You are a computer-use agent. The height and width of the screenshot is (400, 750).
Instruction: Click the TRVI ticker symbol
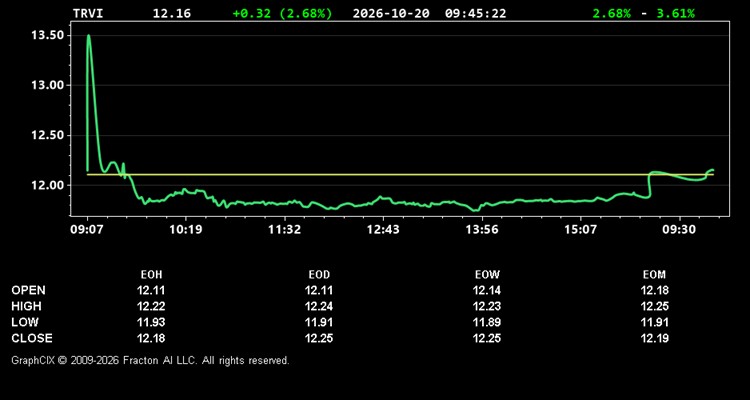pyautogui.click(x=88, y=13)
